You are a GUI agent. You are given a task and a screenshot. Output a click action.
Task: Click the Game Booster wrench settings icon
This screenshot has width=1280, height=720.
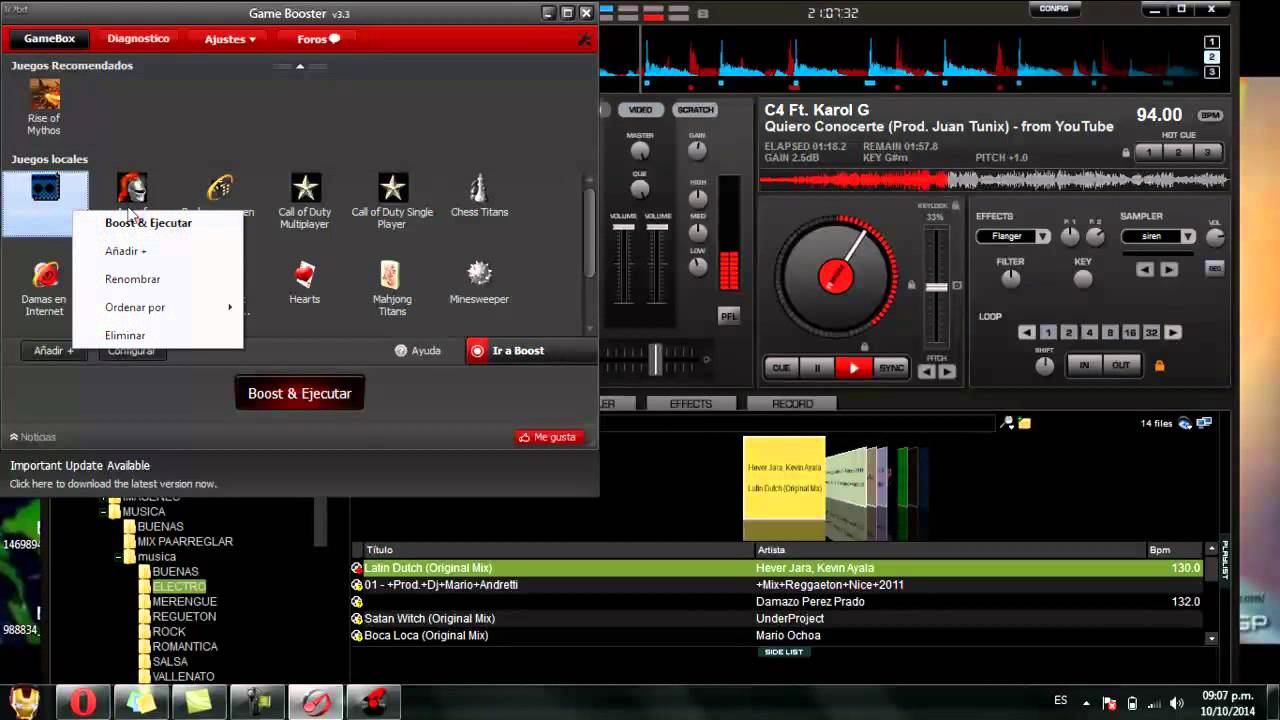[584, 39]
